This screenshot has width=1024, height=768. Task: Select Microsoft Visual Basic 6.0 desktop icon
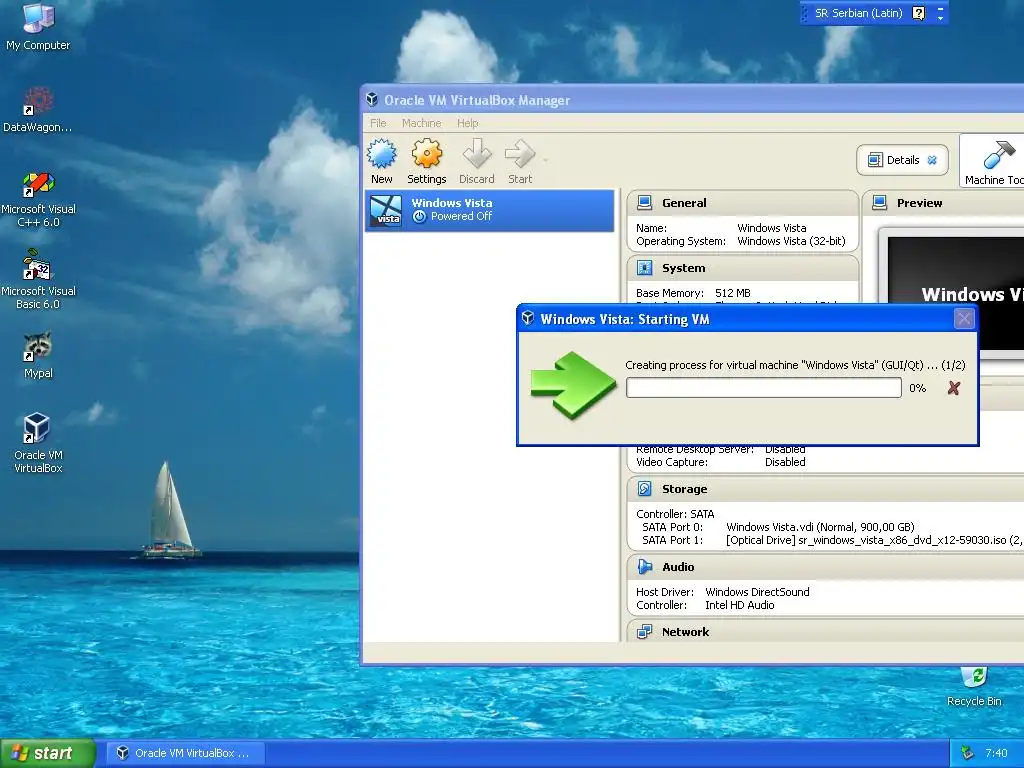[38, 280]
